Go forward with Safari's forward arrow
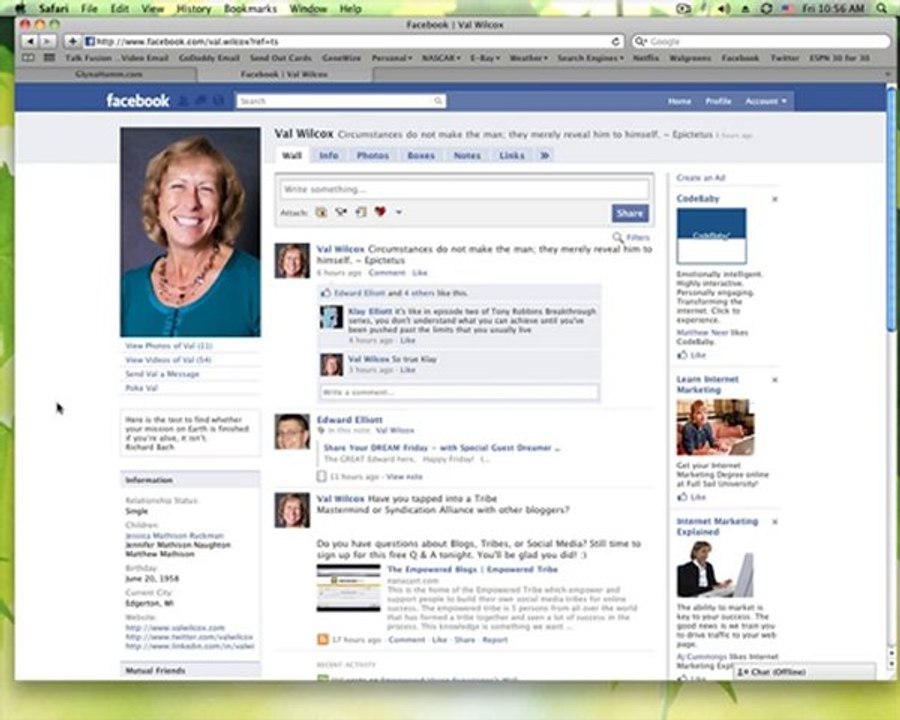Viewport: 900px width, 720px height. (48, 41)
